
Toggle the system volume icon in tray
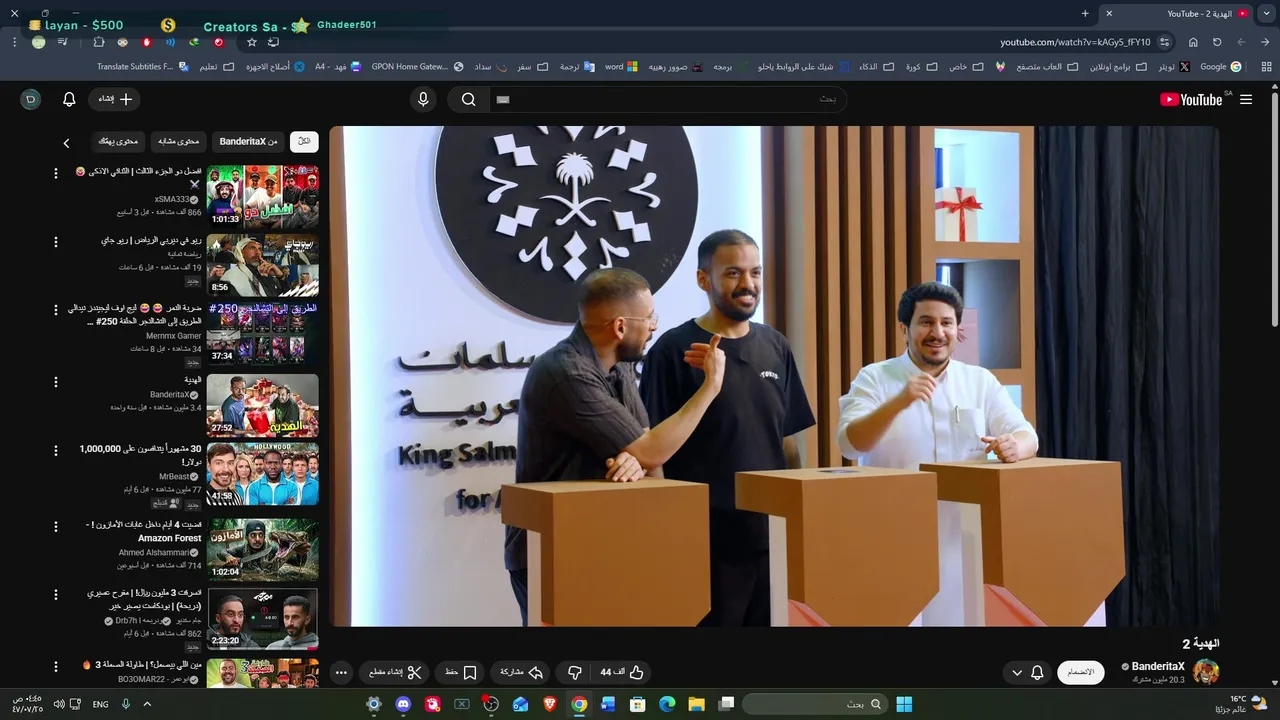58,704
